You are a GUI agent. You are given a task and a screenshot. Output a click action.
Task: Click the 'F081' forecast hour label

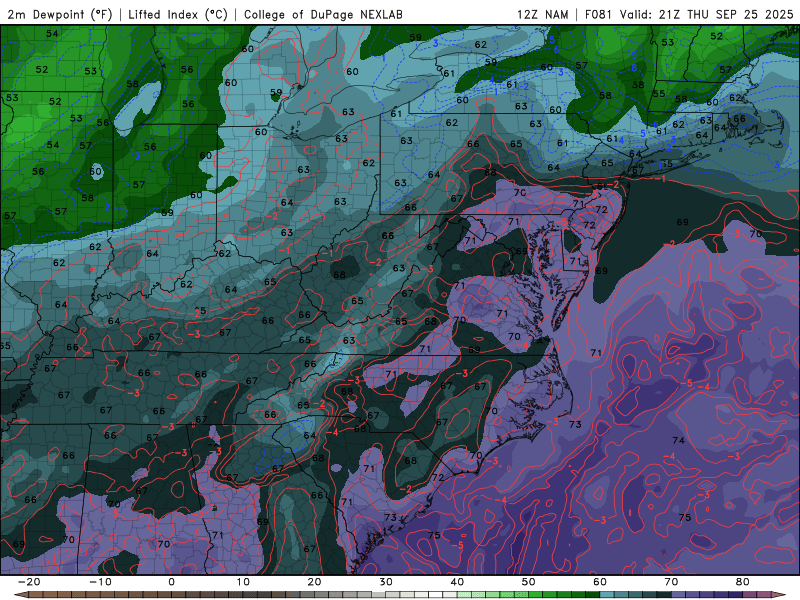tap(598, 15)
